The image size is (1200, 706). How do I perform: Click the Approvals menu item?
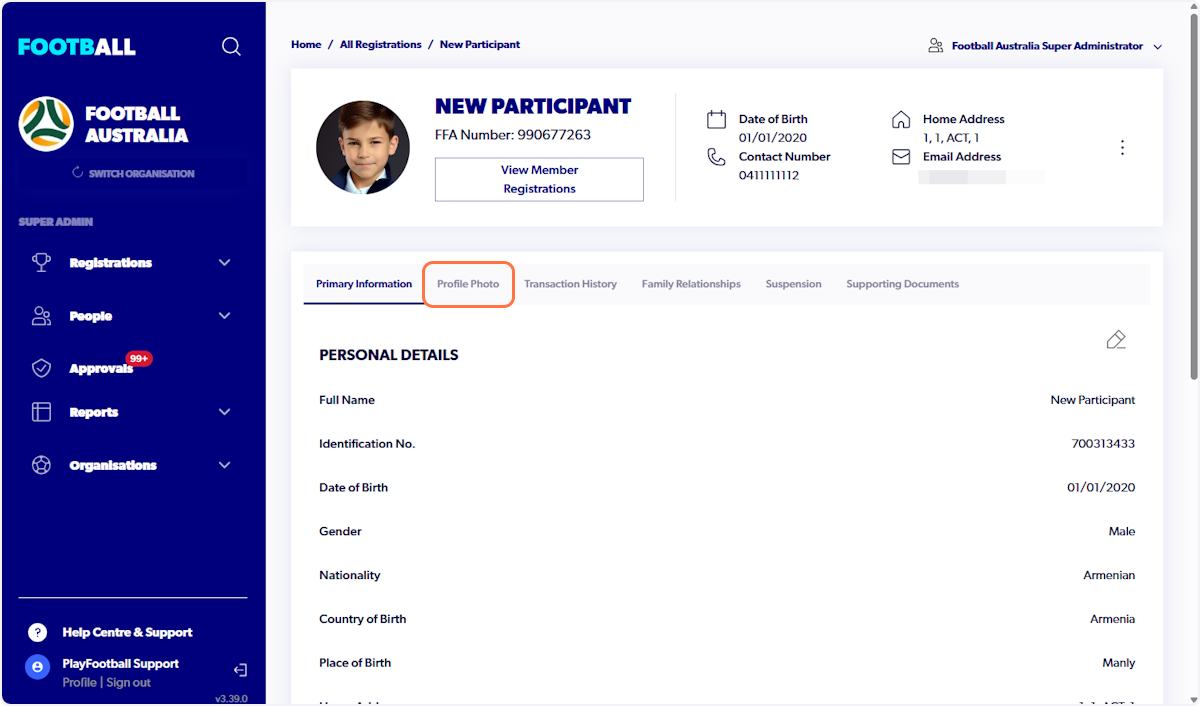101,368
